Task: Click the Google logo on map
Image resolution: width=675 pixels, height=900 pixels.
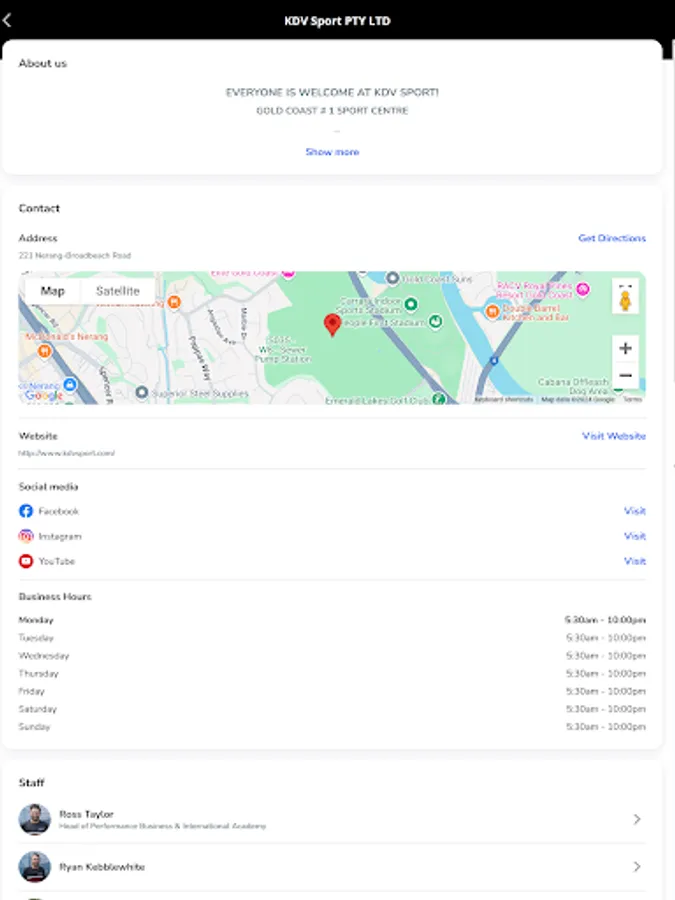Action: pyautogui.click(x=44, y=395)
